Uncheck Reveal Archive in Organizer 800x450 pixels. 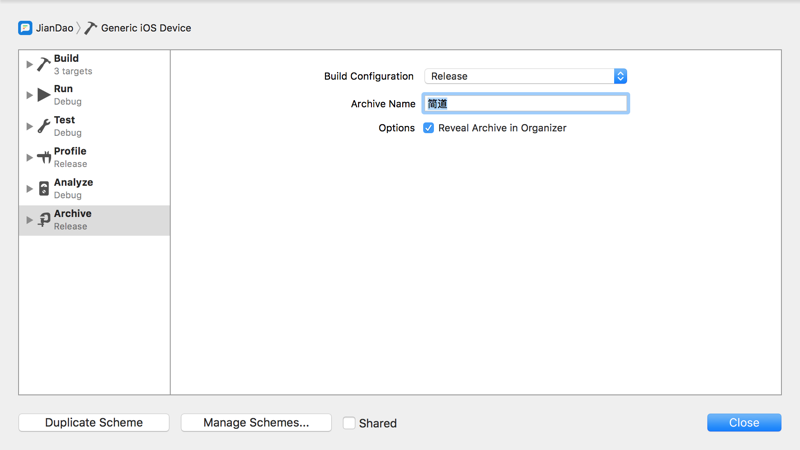click(429, 128)
